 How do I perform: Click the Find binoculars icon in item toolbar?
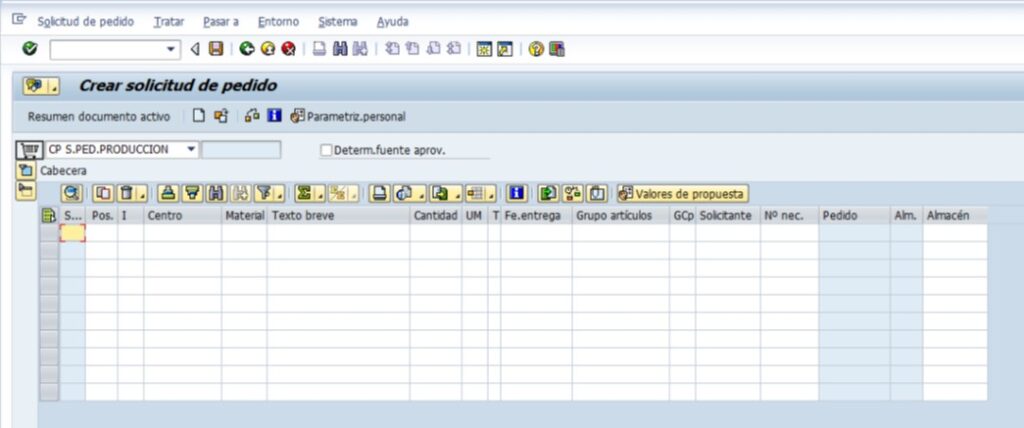[215, 193]
